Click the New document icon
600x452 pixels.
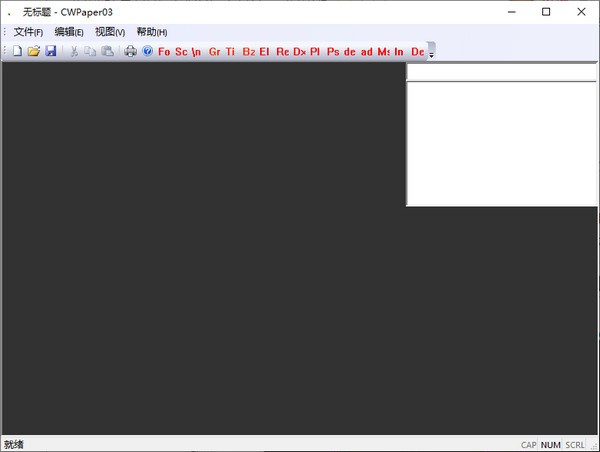[x=17, y=51]
